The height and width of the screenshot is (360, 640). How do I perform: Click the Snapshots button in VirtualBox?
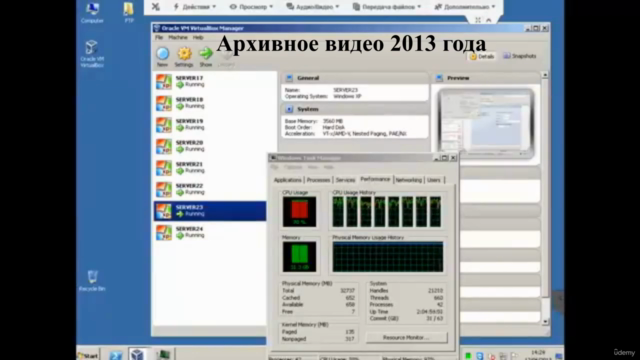520,56
